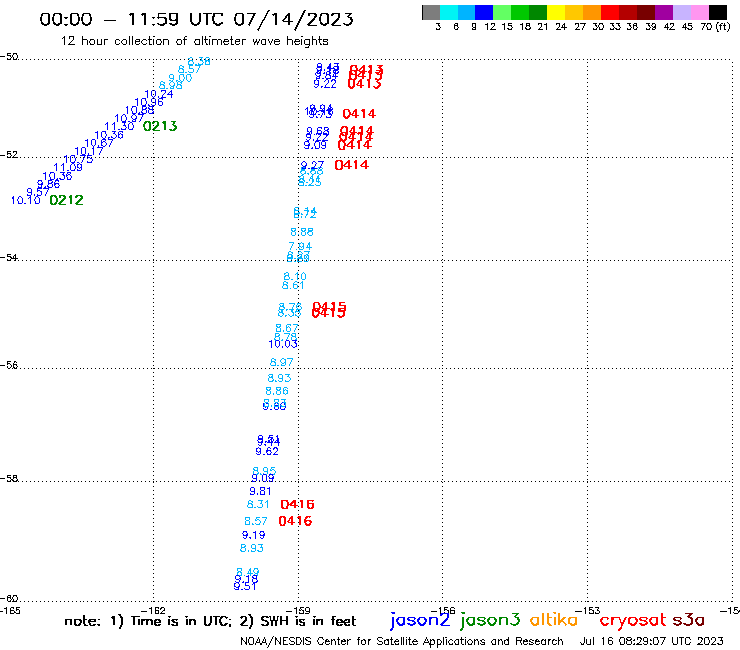
Task: Click the (ft) unit label in the legend
Action: click(723, 26)
